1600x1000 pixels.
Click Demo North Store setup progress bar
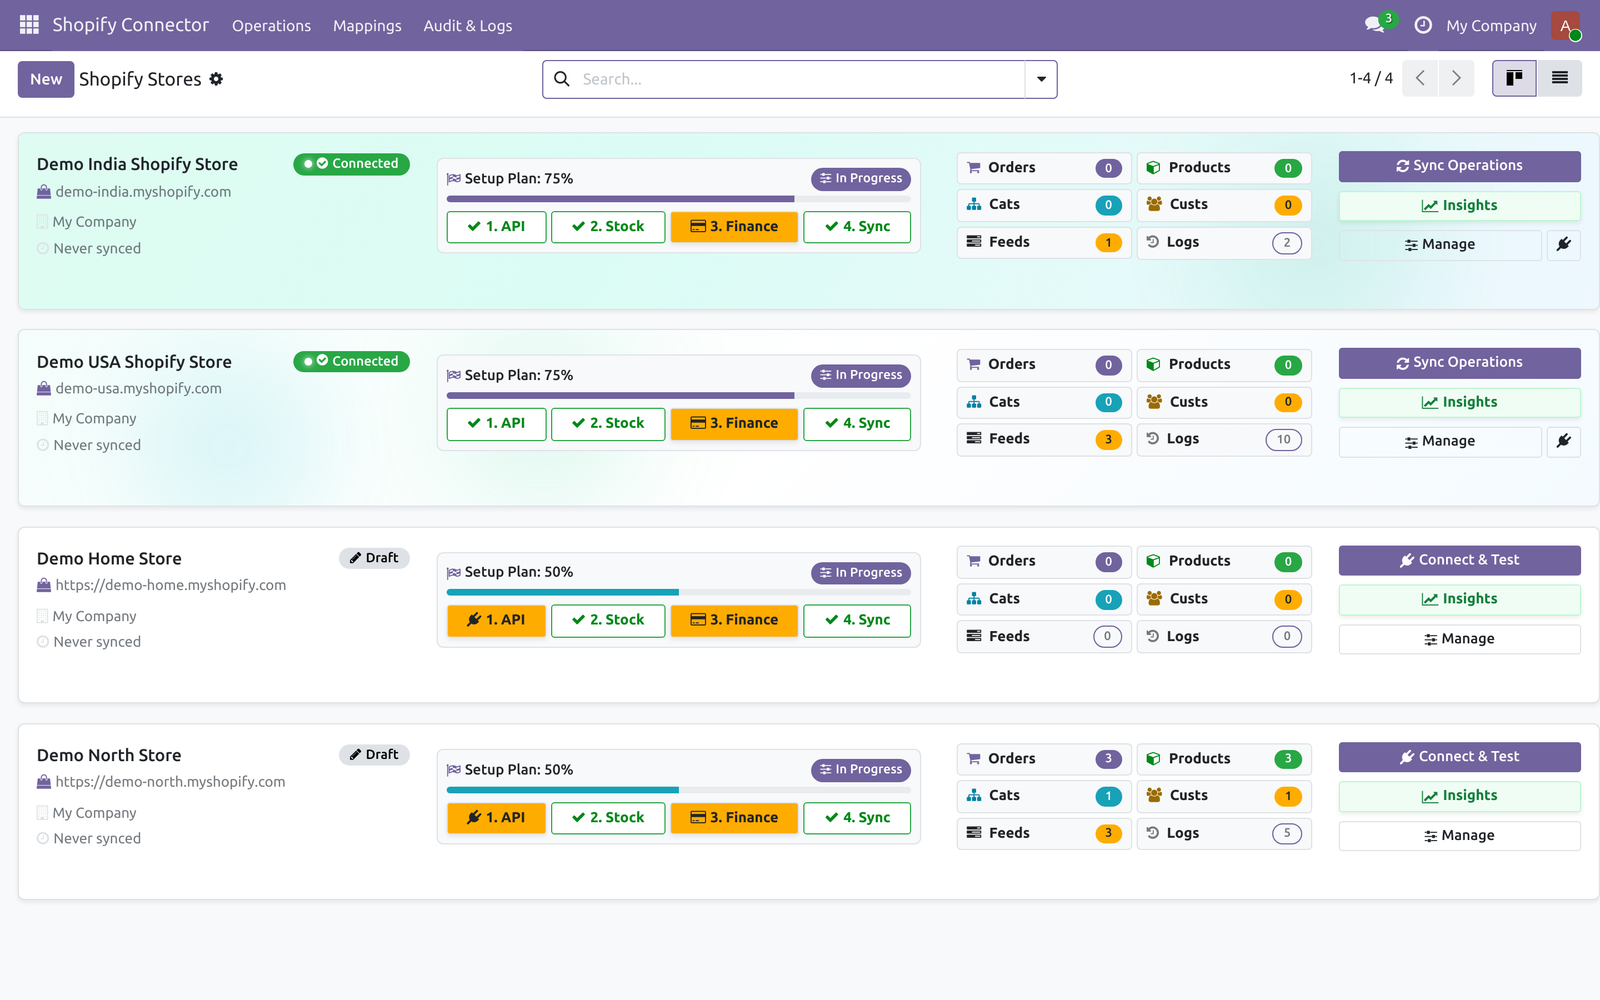(x=679, y=790)
